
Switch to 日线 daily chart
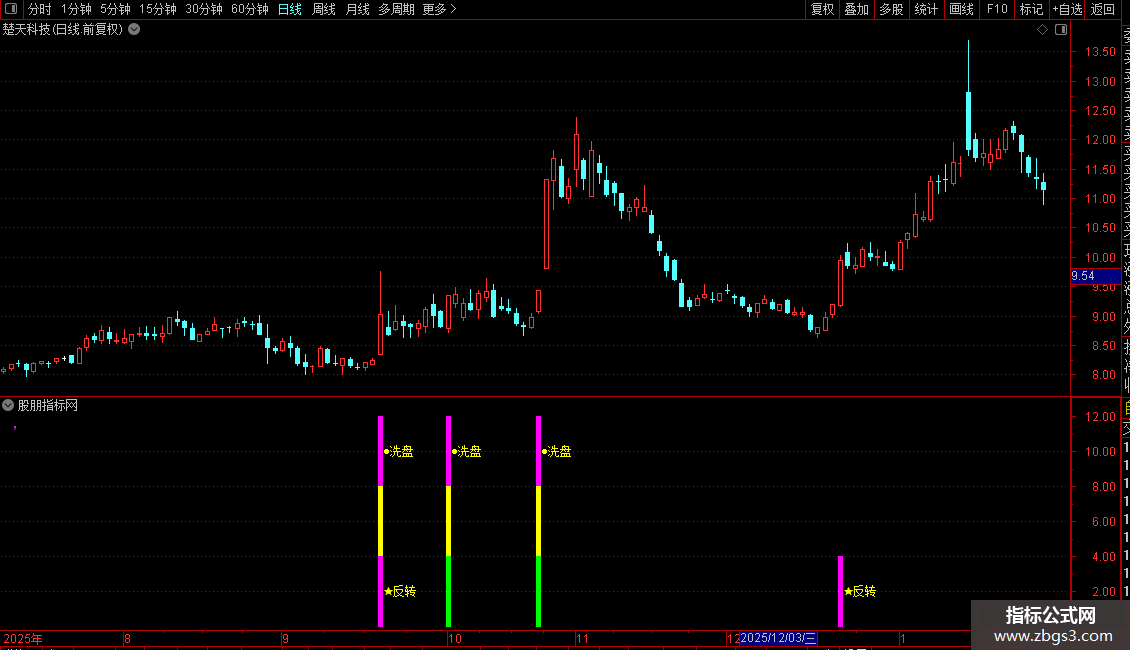pyautogui.click(x=290, y=9)
